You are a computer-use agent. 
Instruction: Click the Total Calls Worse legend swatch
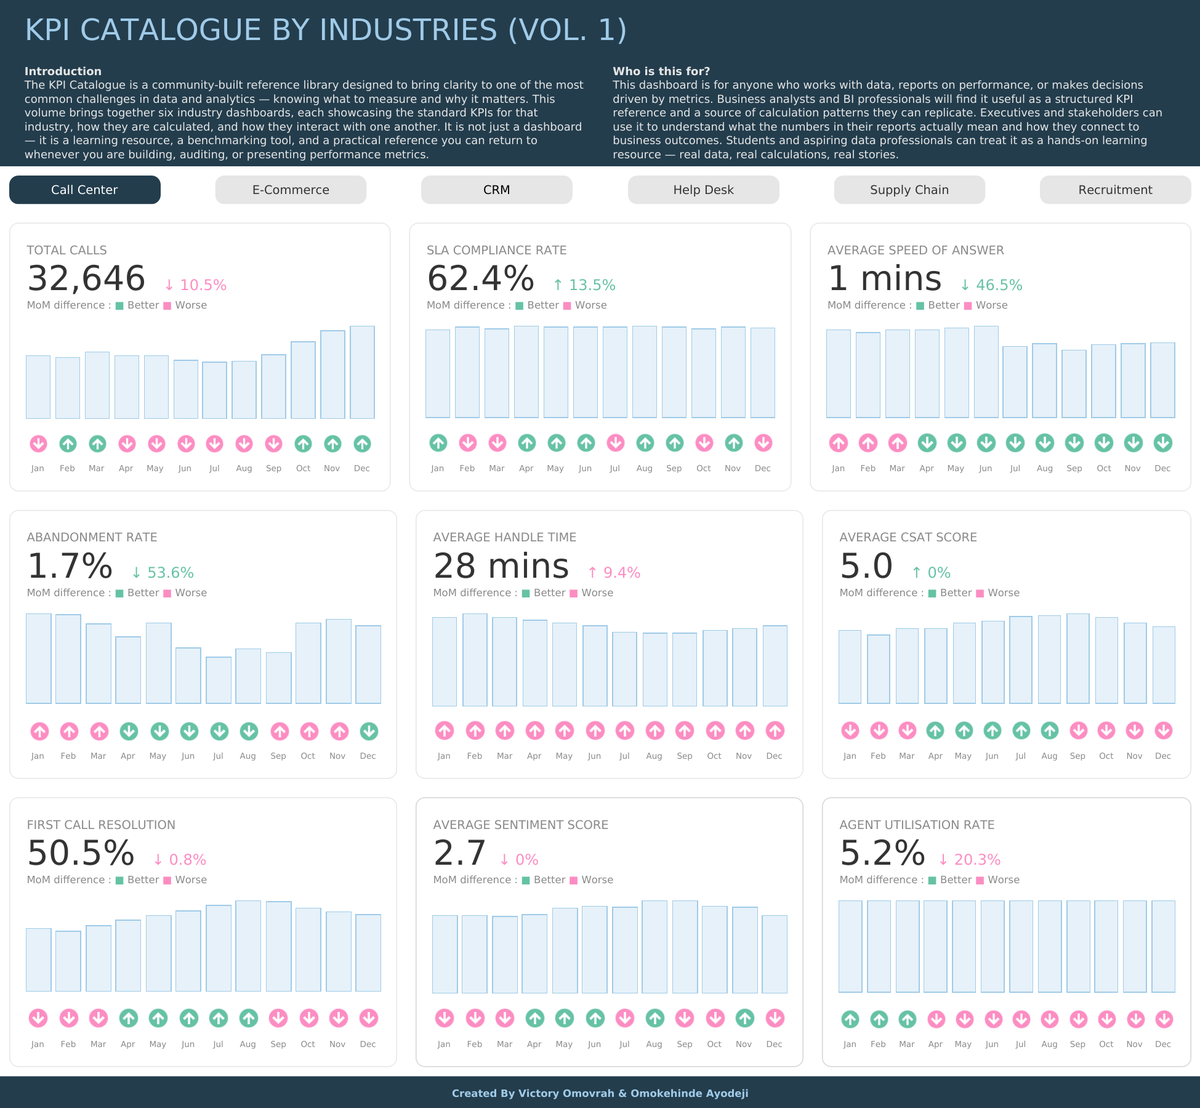tap(167, 306)
